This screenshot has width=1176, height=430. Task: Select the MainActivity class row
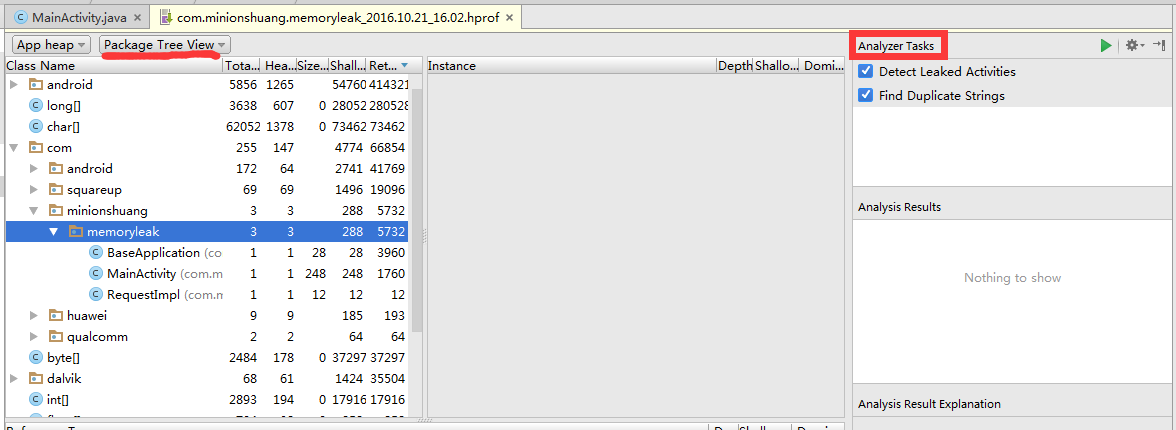pos(208,274)
